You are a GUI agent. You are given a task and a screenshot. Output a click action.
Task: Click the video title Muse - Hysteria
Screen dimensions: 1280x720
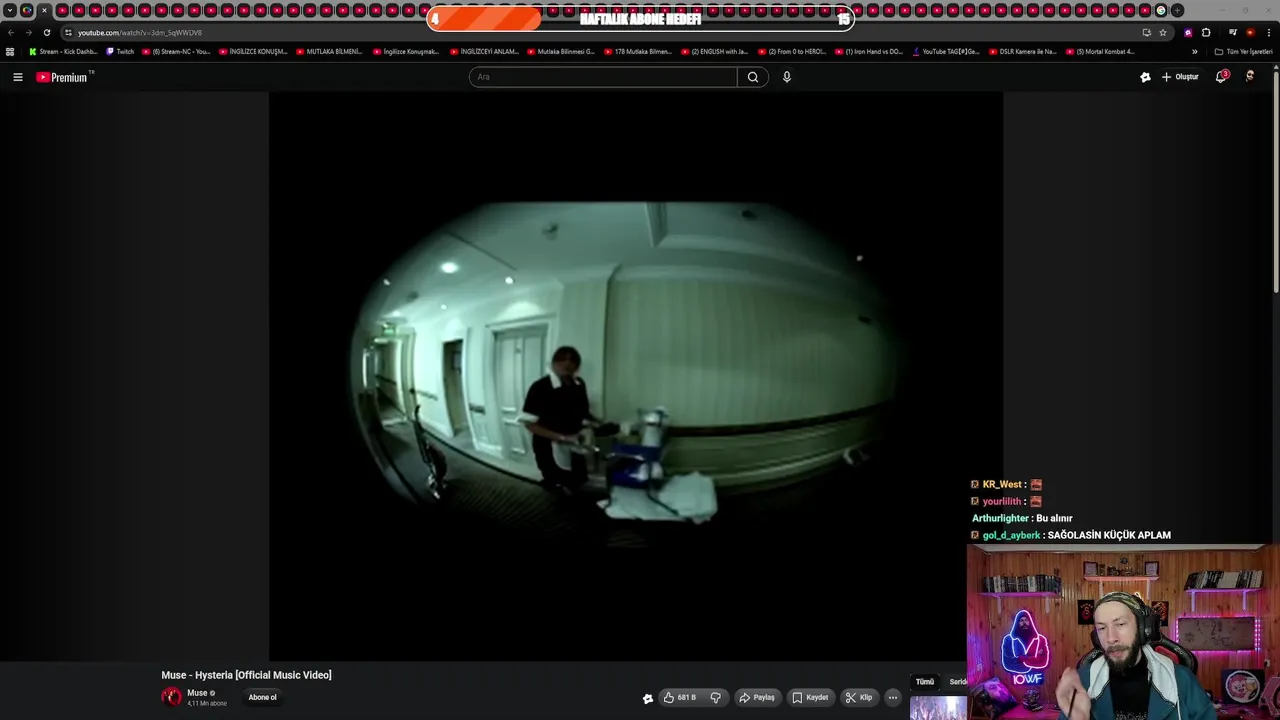(246, 675)
